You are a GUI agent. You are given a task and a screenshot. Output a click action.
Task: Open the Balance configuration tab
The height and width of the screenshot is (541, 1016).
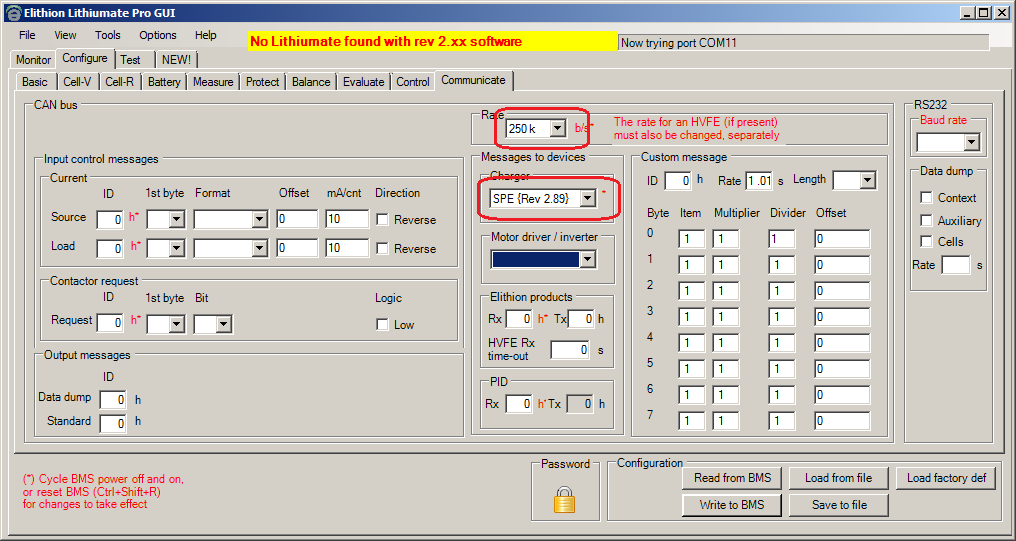(x=311, y=82)
